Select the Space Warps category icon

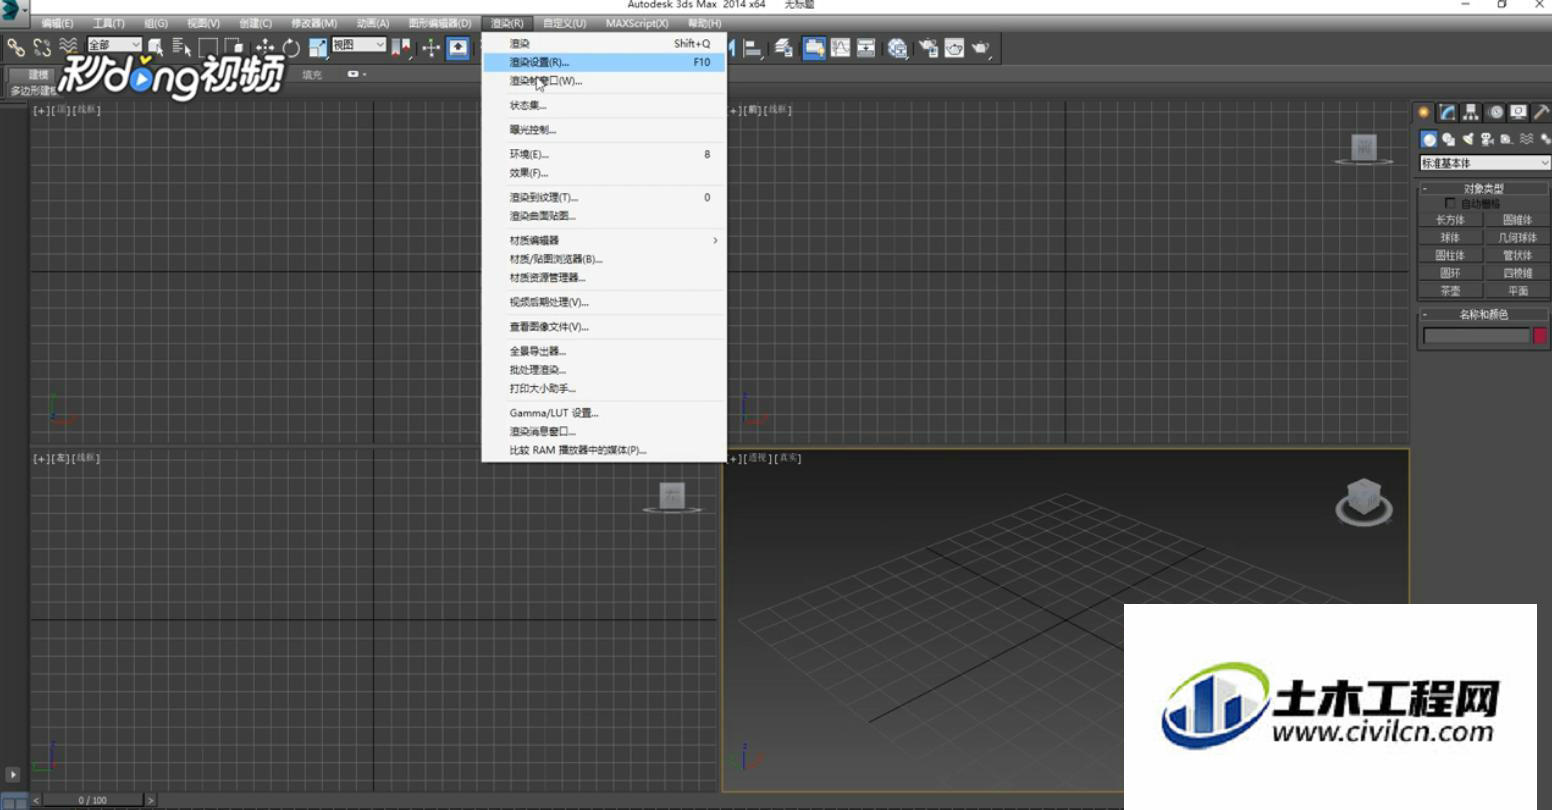click(1527, 139)
